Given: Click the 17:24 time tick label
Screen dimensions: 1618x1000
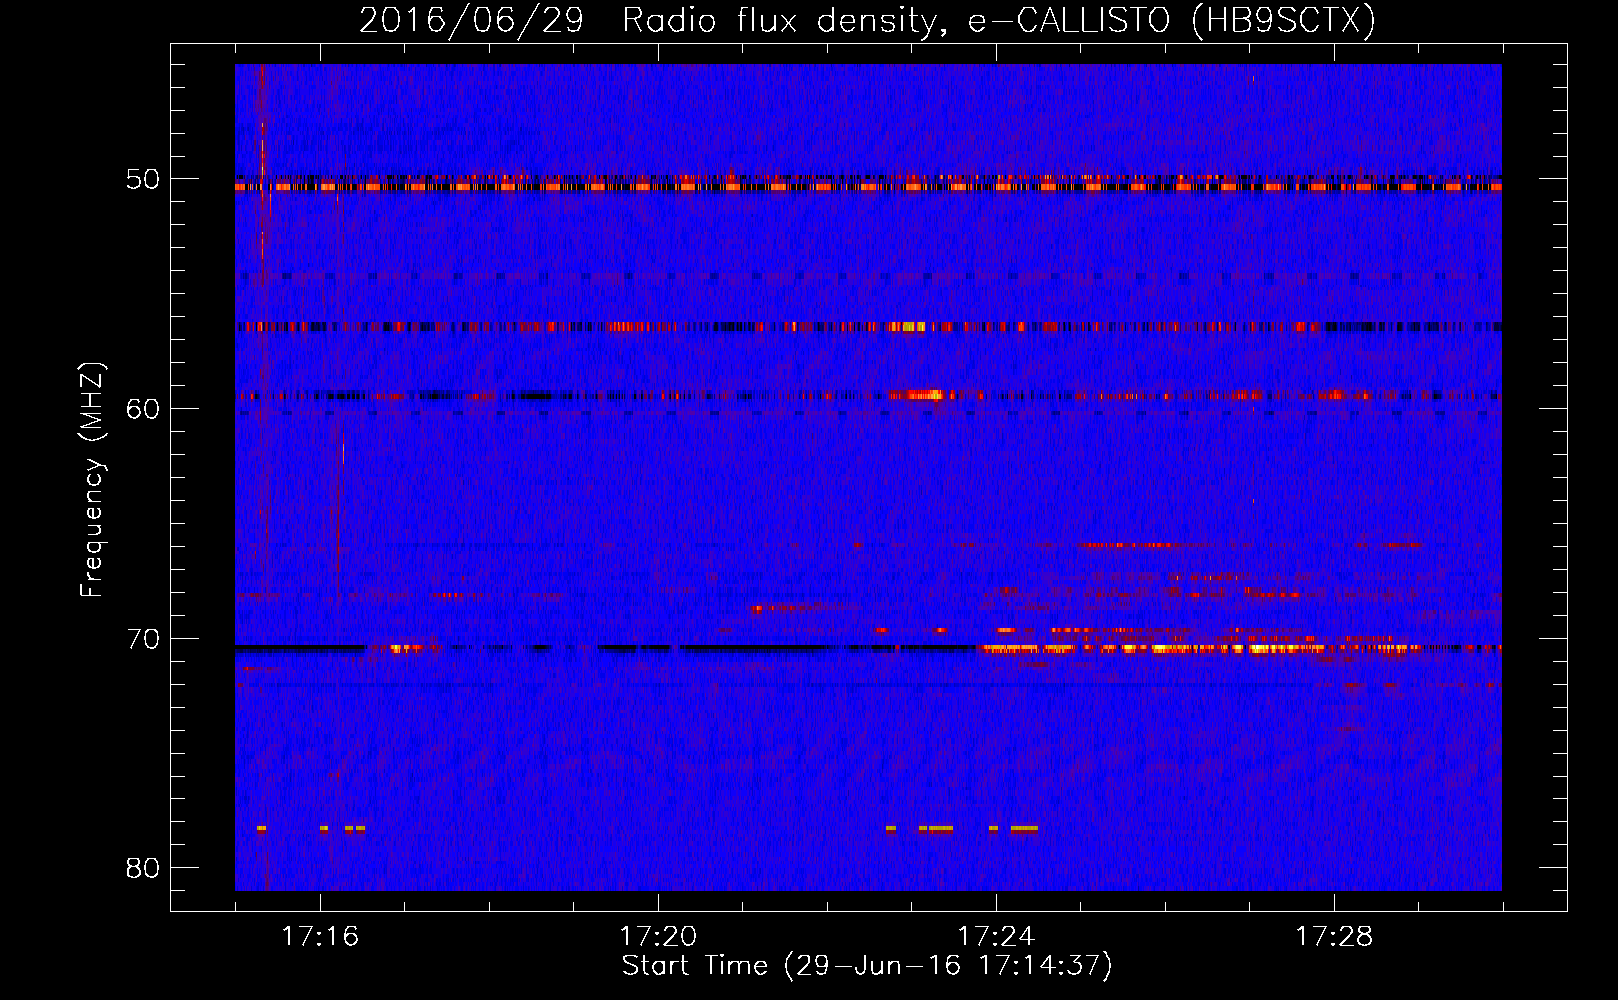Looking at the screenshot, I should (x=996, y=937).
